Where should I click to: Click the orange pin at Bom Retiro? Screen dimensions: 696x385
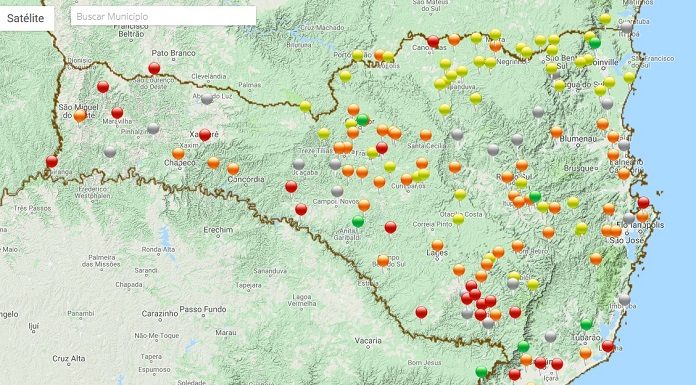tap(518, 246)
